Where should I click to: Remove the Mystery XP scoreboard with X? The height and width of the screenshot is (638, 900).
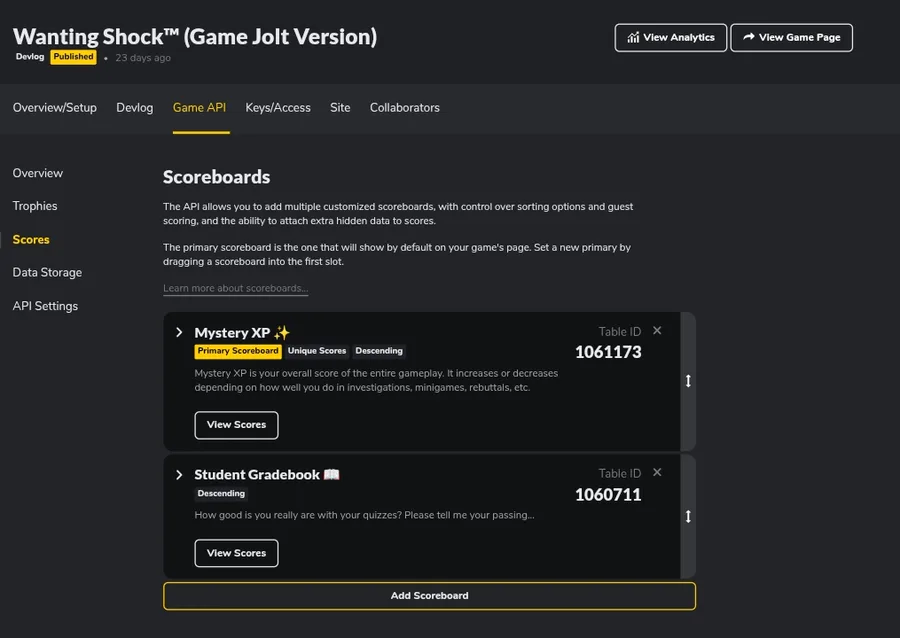click(657, 331)
